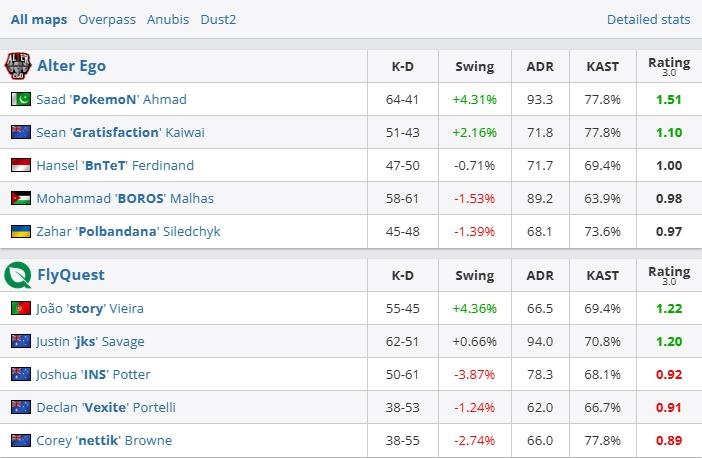Viewport: 702px width, 458px height.
Task: Click the Alter Ego team logo
Action: point(18,66)
